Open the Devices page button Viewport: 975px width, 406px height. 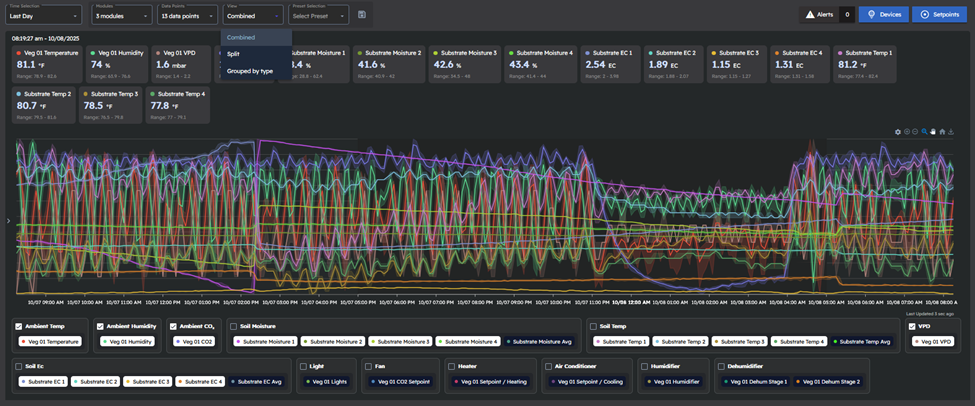pos(883,15)
